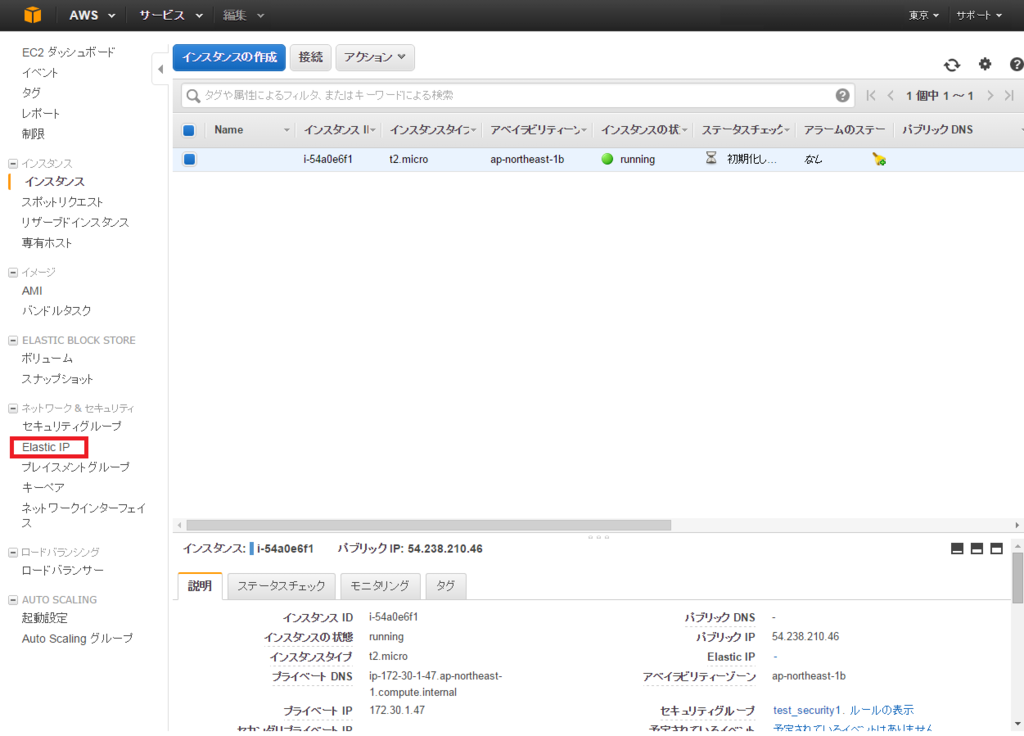
Task: Open キーペア in the sidebar
Action: point(43,488)
